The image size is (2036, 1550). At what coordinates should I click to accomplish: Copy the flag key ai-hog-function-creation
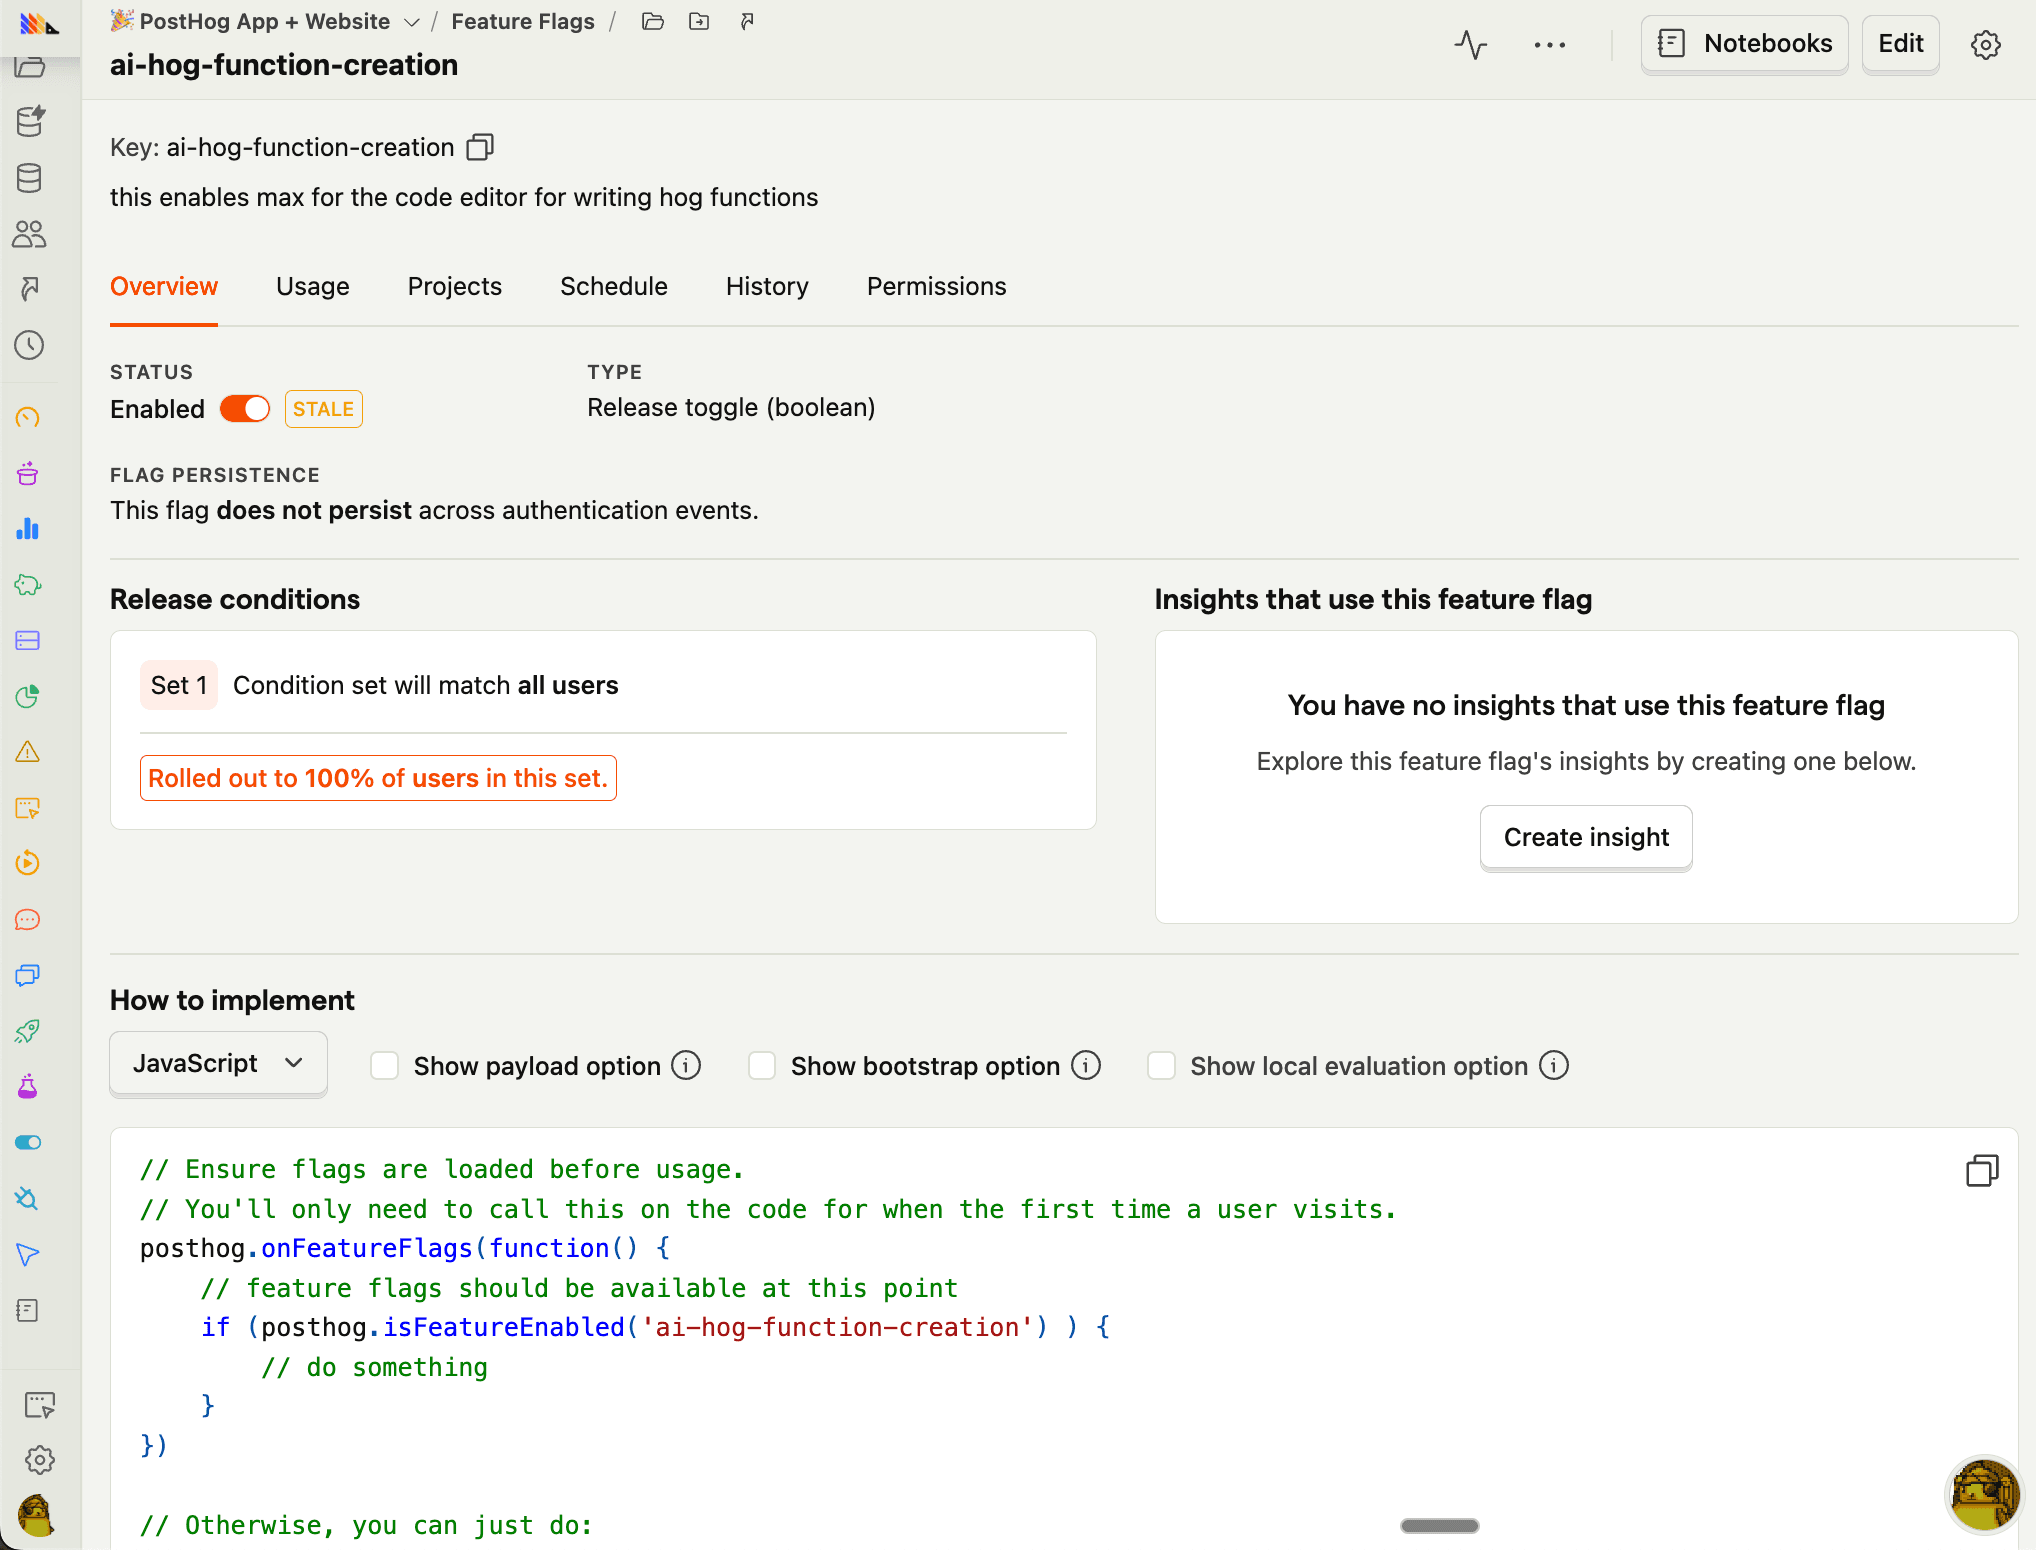(480, 147)
